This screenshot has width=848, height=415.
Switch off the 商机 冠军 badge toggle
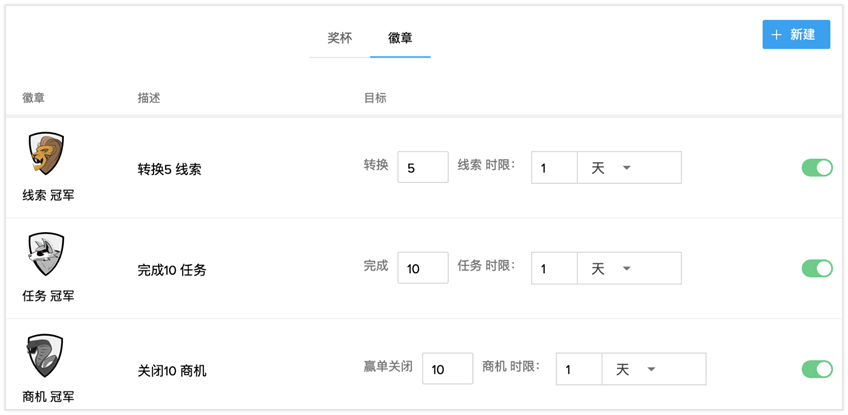click(x=817, y=369)
